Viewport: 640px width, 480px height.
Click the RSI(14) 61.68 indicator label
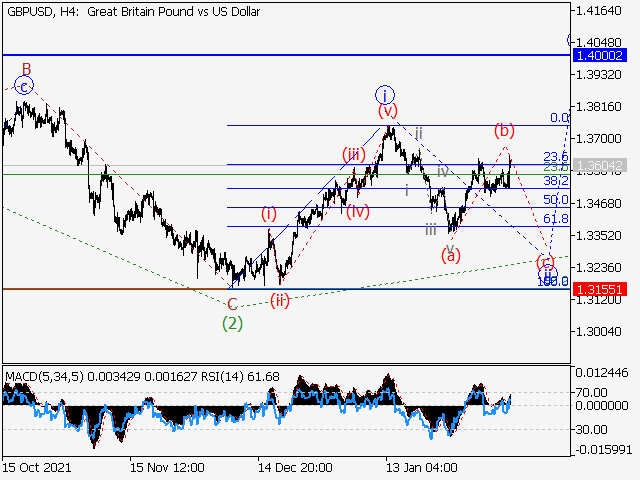(x=240, y=376)
